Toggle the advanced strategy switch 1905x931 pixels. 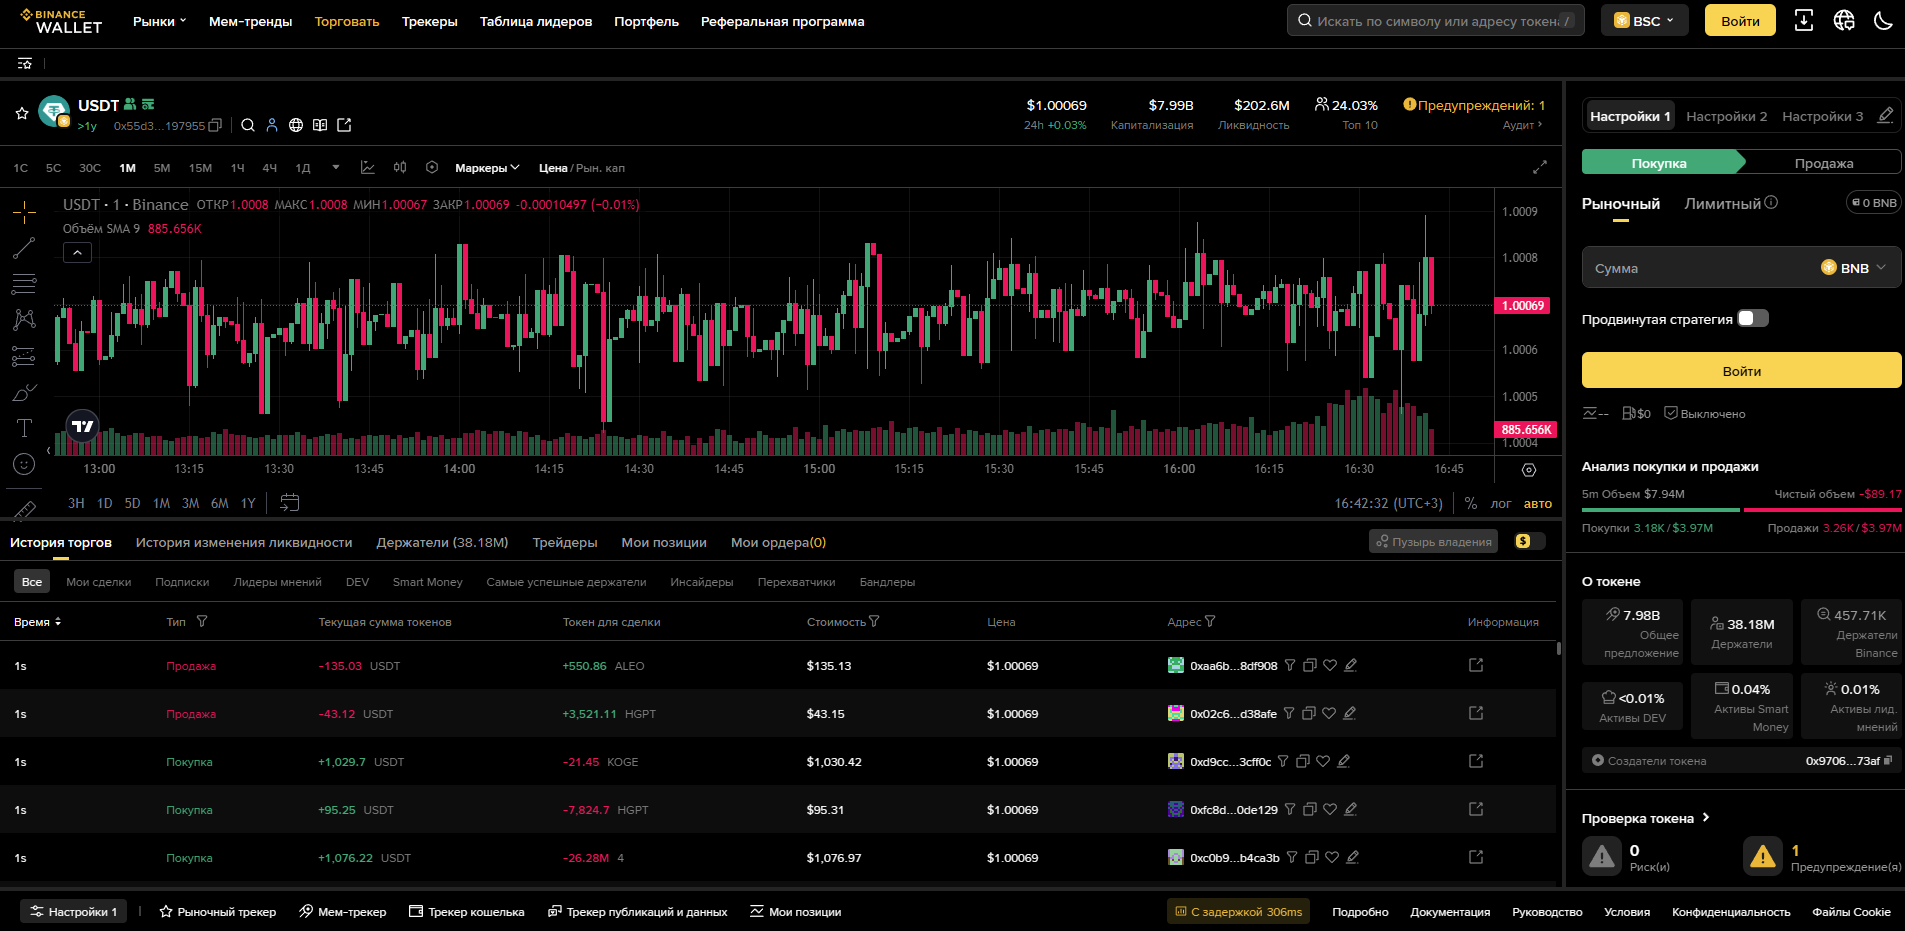tap(1752, 319)
